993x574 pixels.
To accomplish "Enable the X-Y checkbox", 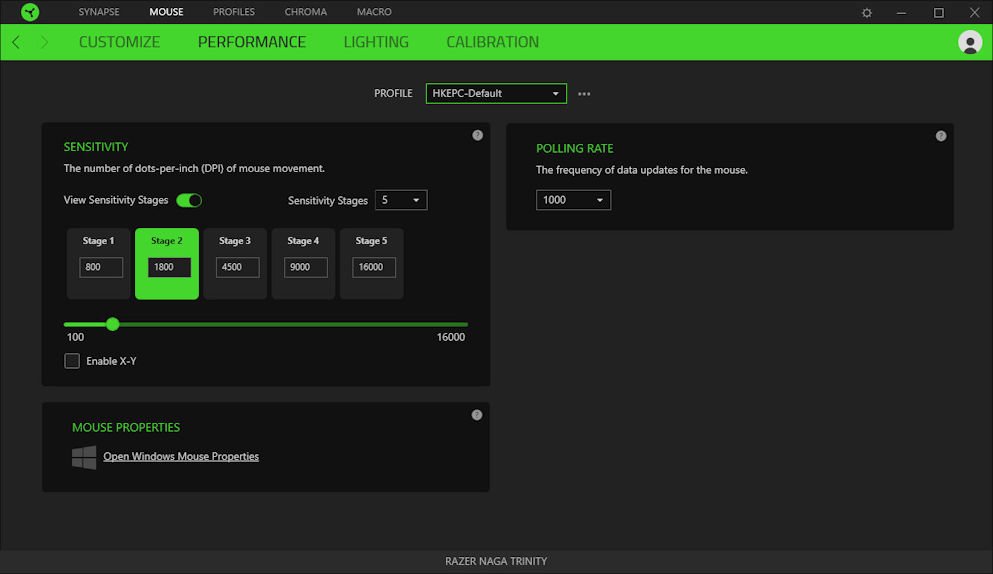I will [x=72, y=361].
